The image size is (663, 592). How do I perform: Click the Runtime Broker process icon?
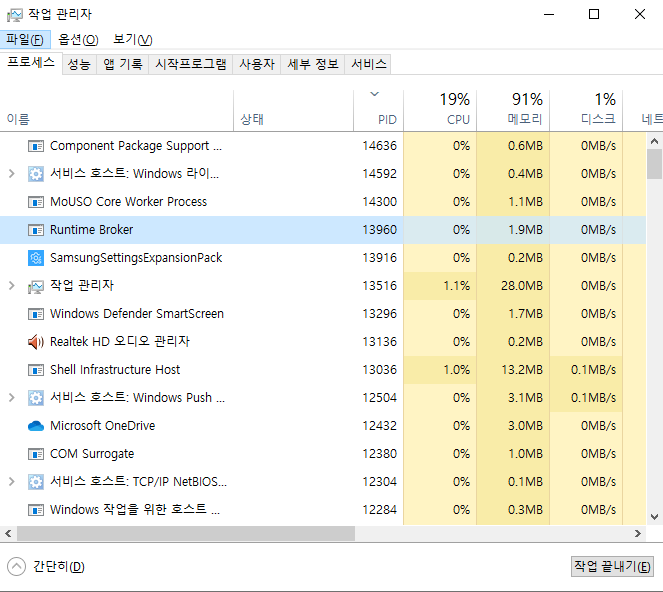pyautogui.click(x=36, y=230)
